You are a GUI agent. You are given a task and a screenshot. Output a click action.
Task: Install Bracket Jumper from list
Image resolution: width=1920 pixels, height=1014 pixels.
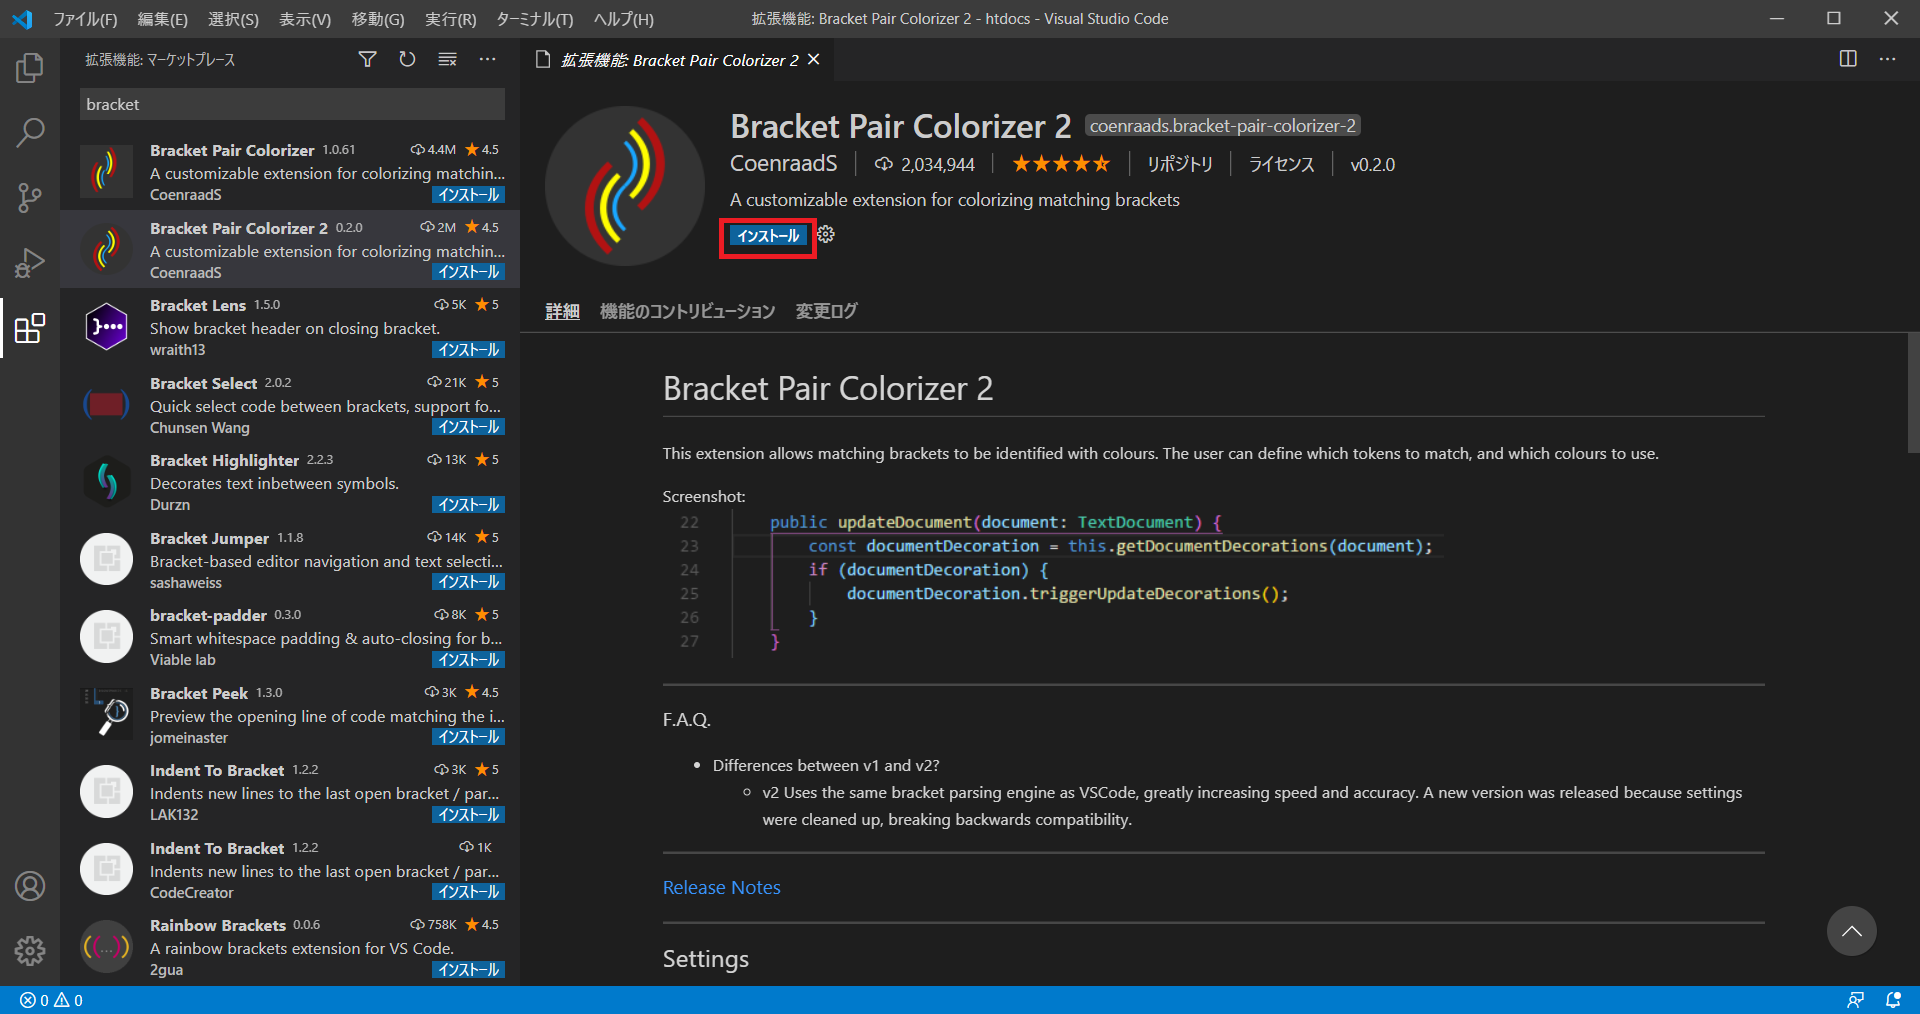click(x=469, y=582)
